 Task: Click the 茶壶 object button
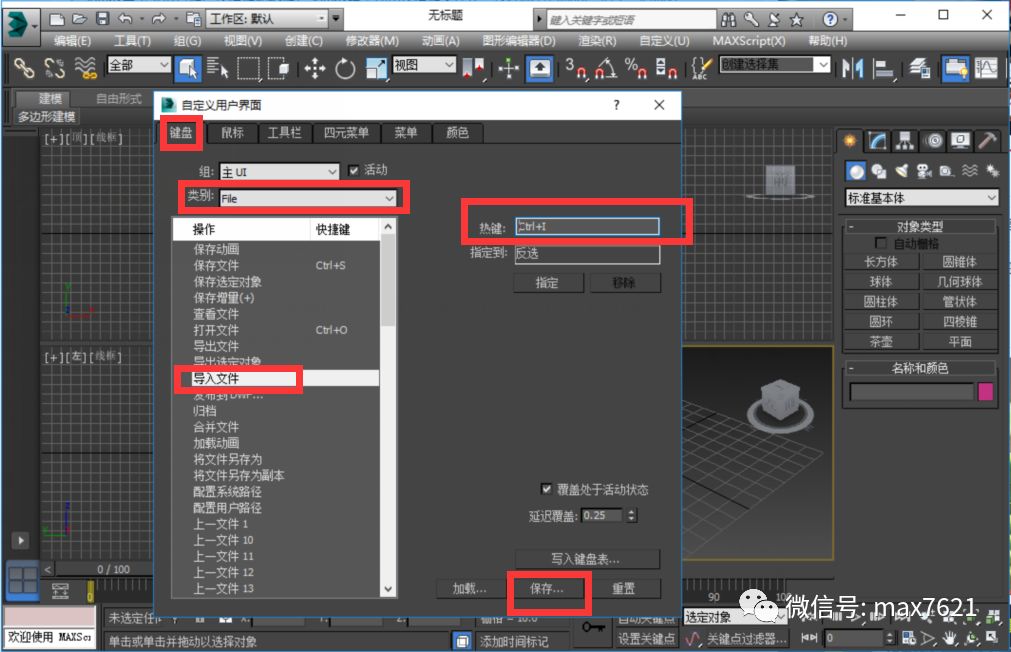(881, 341)
